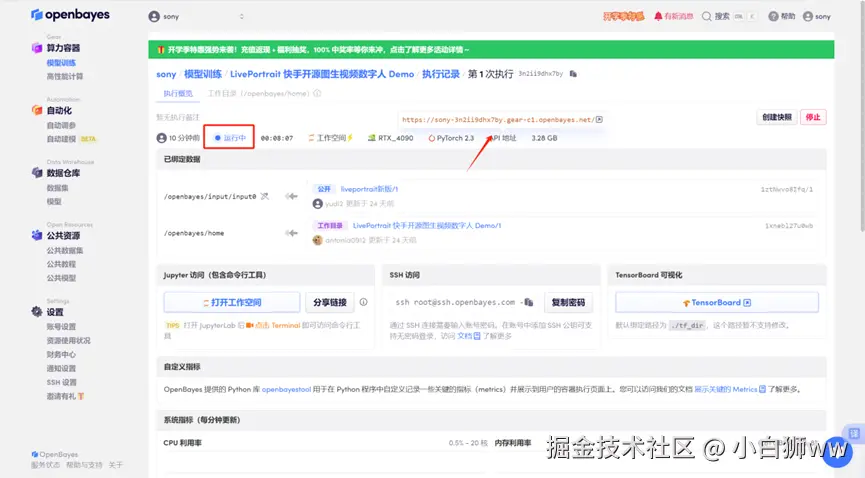Image resolution: width=865 pixels, height=478 pixels.
Task: Copy the SSH command icon
Action: click(528, 302)
